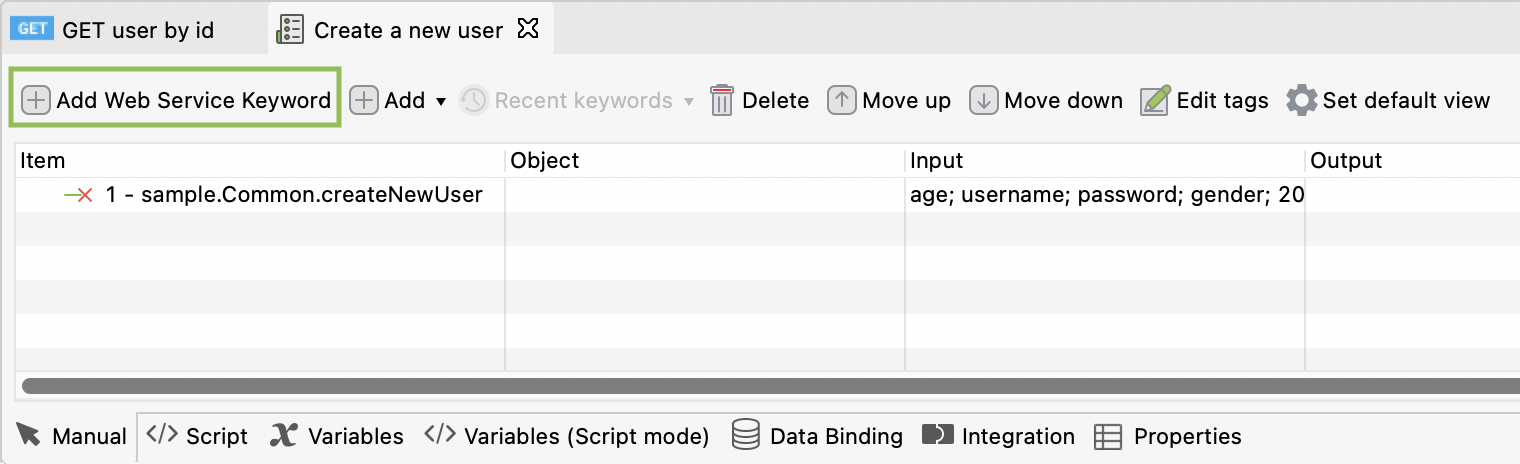Switch to the Script view tab
Viewport: 1520px width, 464px height.
coord(197,436)
